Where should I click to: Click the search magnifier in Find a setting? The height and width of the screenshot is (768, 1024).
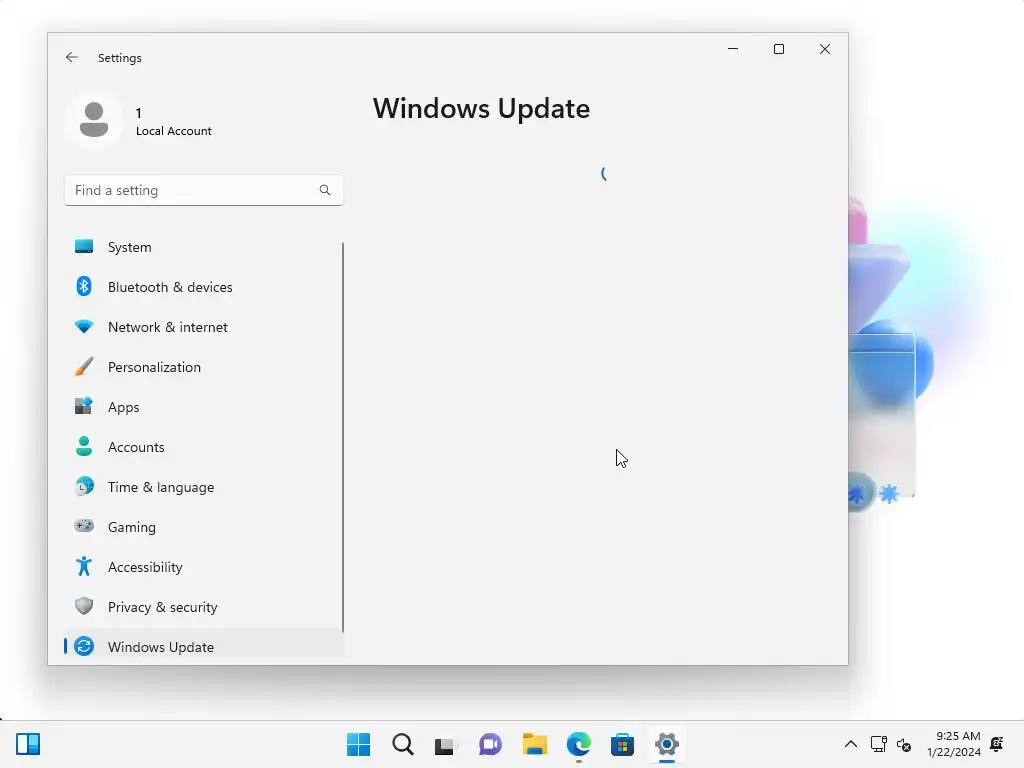click(x=325, y=190)
